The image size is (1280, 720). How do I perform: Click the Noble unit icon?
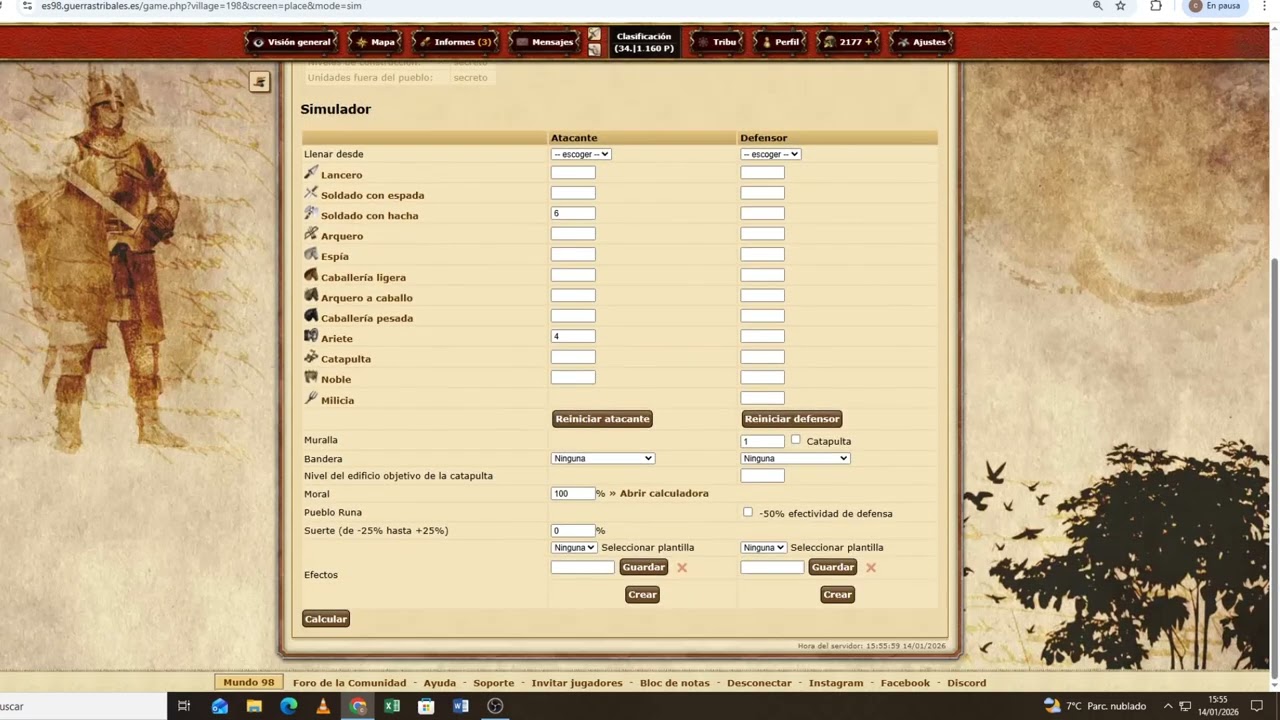pyautogui.click(x=311, y=378)
